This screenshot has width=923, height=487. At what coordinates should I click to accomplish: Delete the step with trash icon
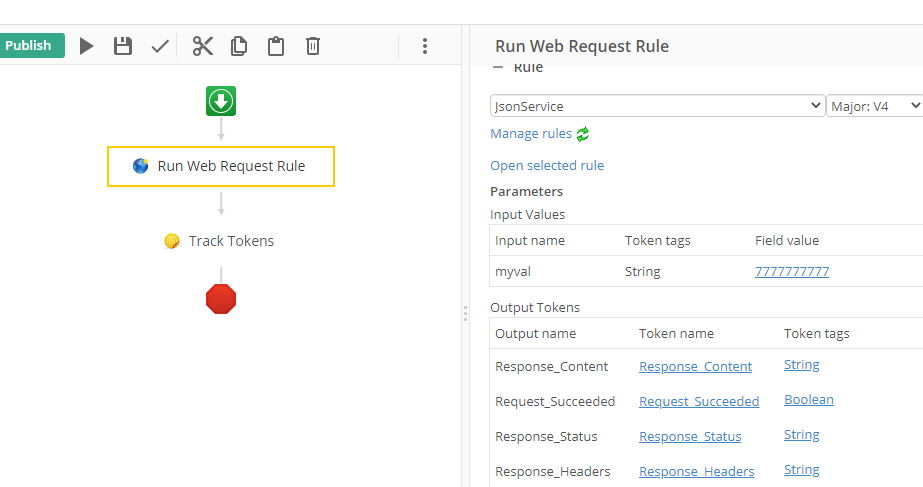[313, 46]
